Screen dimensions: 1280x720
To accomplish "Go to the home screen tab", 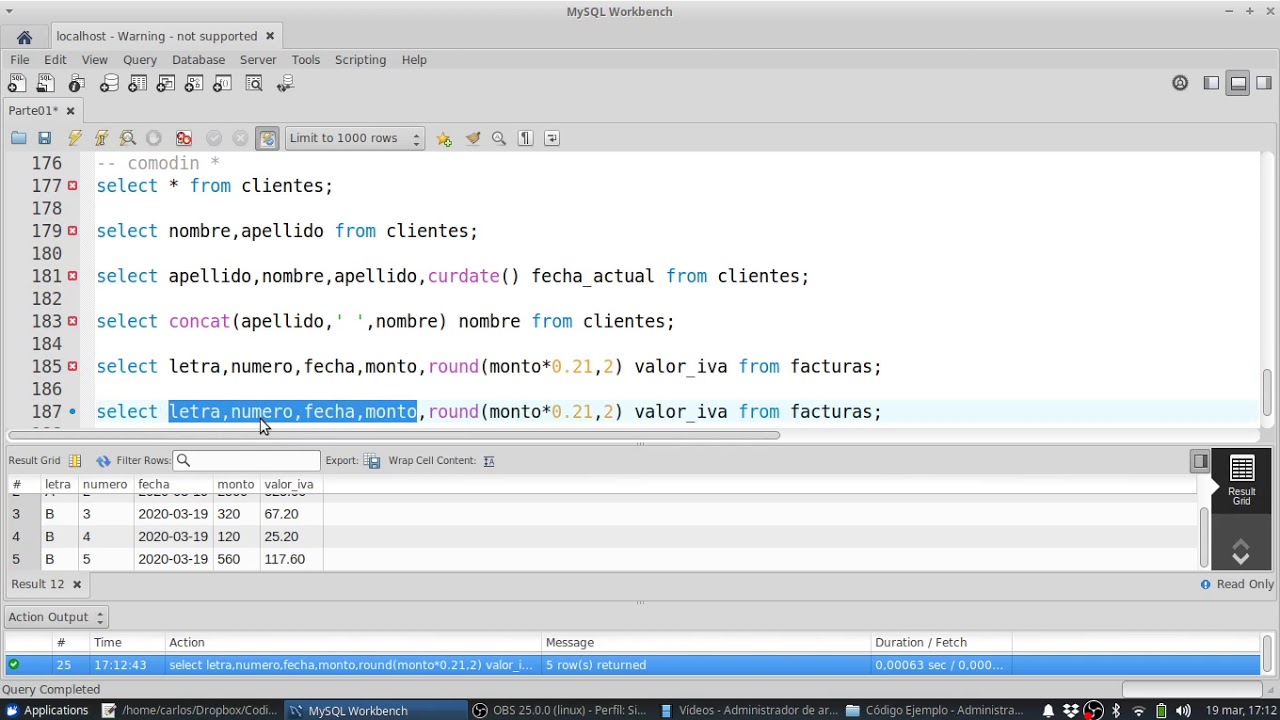I will point(24,37).
